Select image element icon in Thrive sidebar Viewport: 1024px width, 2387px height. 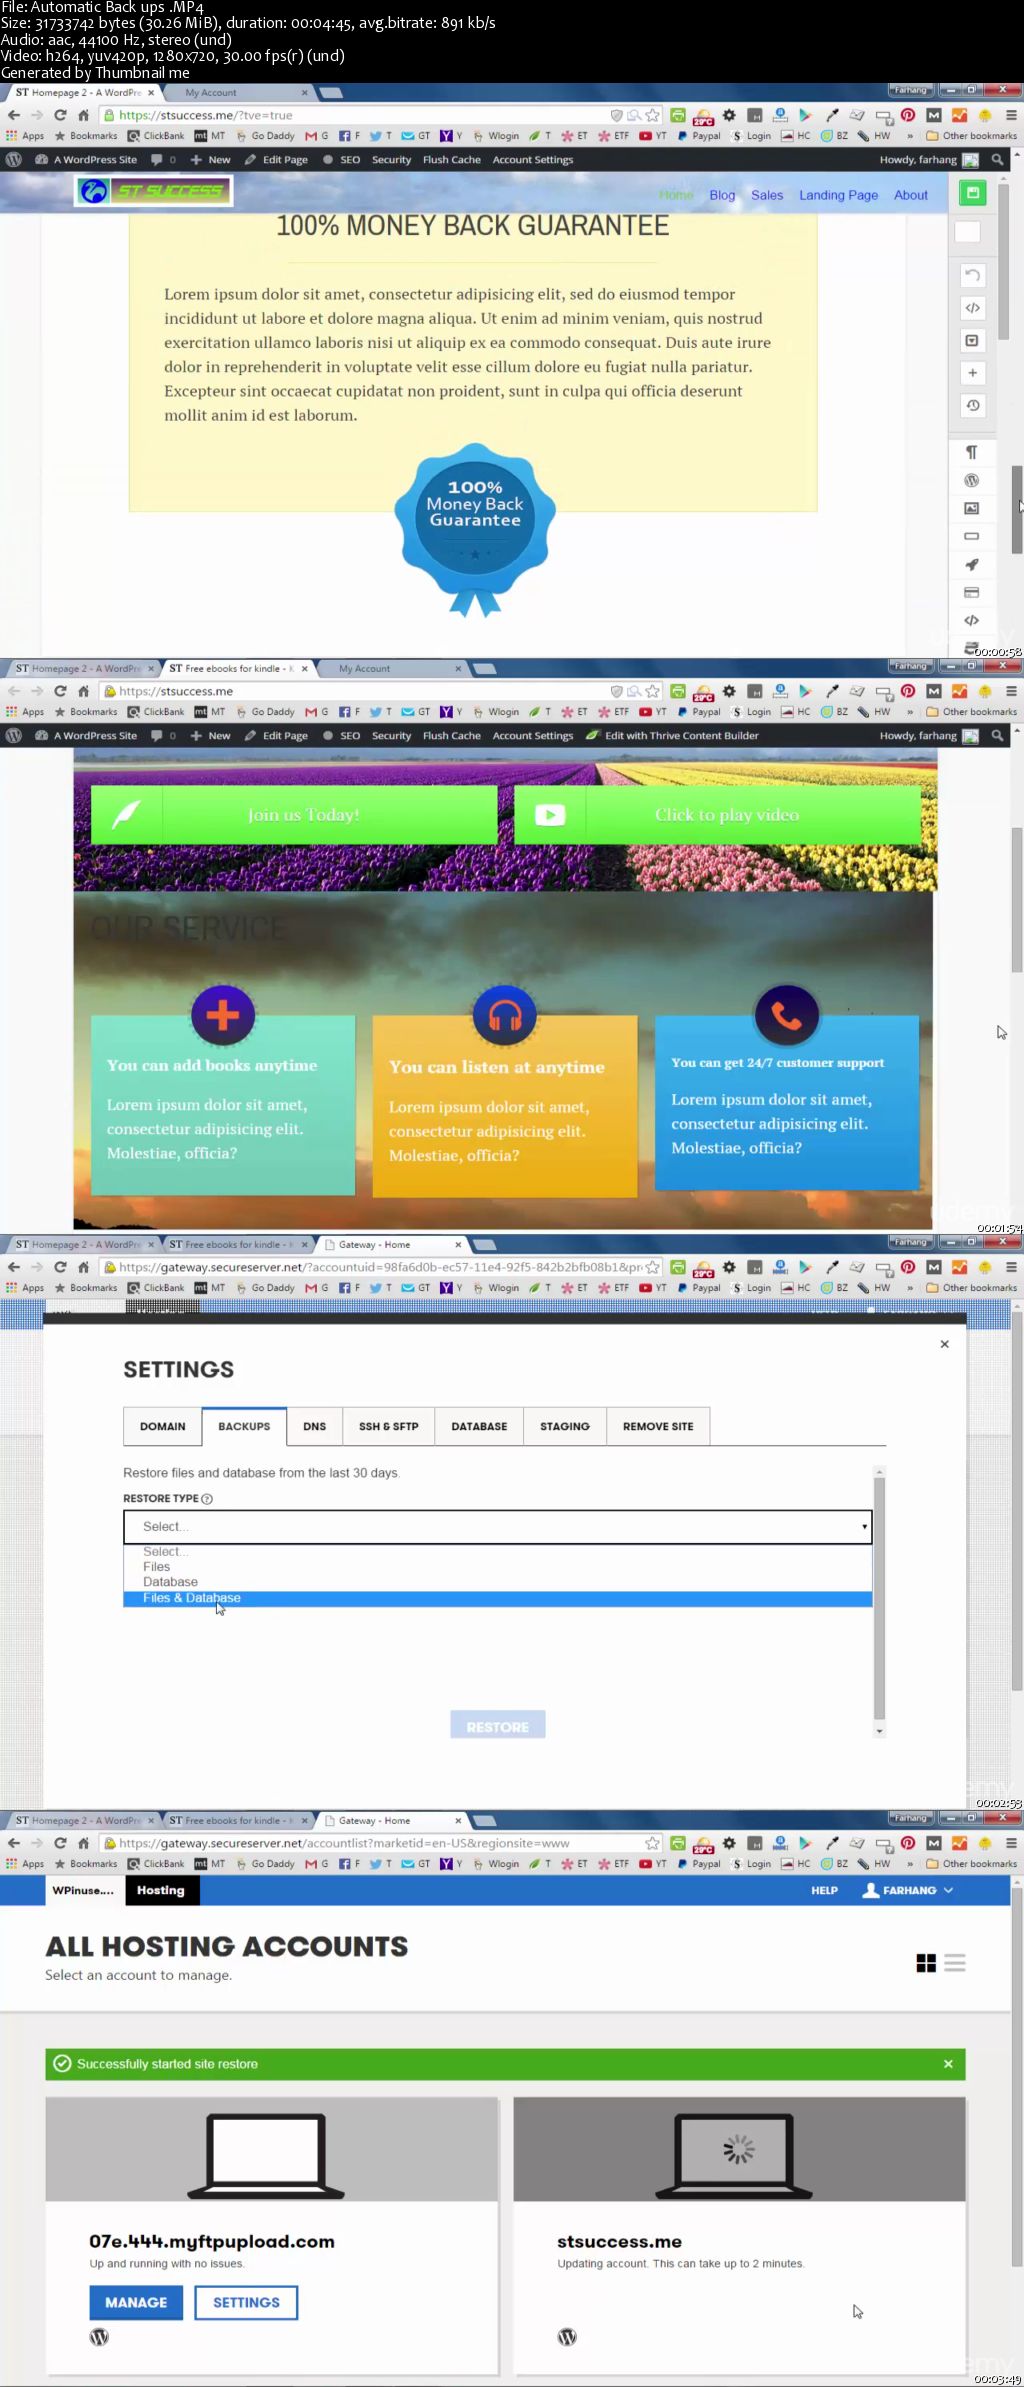click(x=971, y=508)
